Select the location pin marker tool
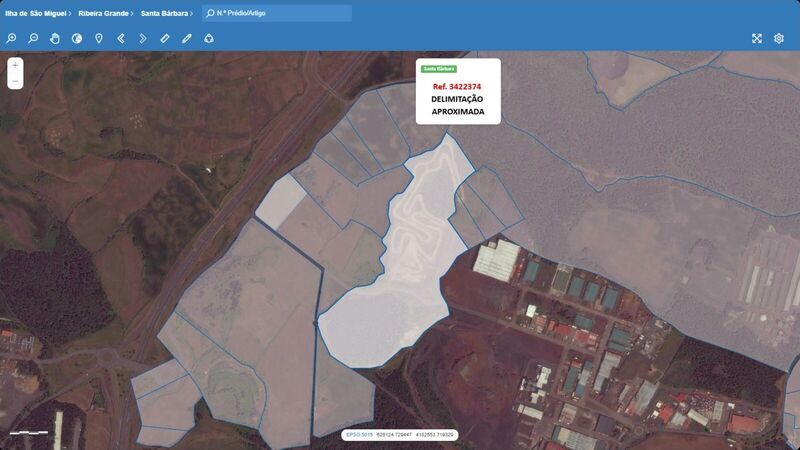Viewport: 800px width, 450px height. (x=99, y=38)
